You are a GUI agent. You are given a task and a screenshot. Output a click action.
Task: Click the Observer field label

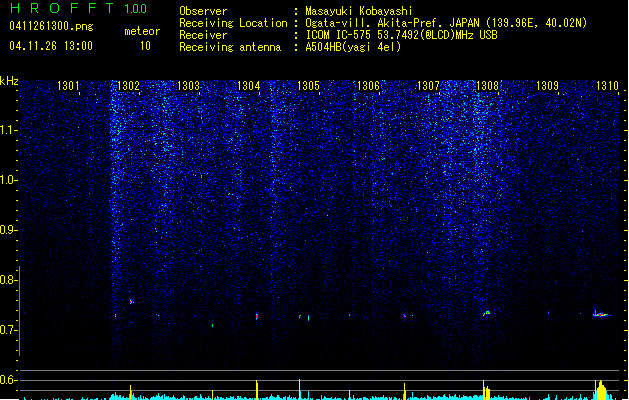click(x=203, y=11)
